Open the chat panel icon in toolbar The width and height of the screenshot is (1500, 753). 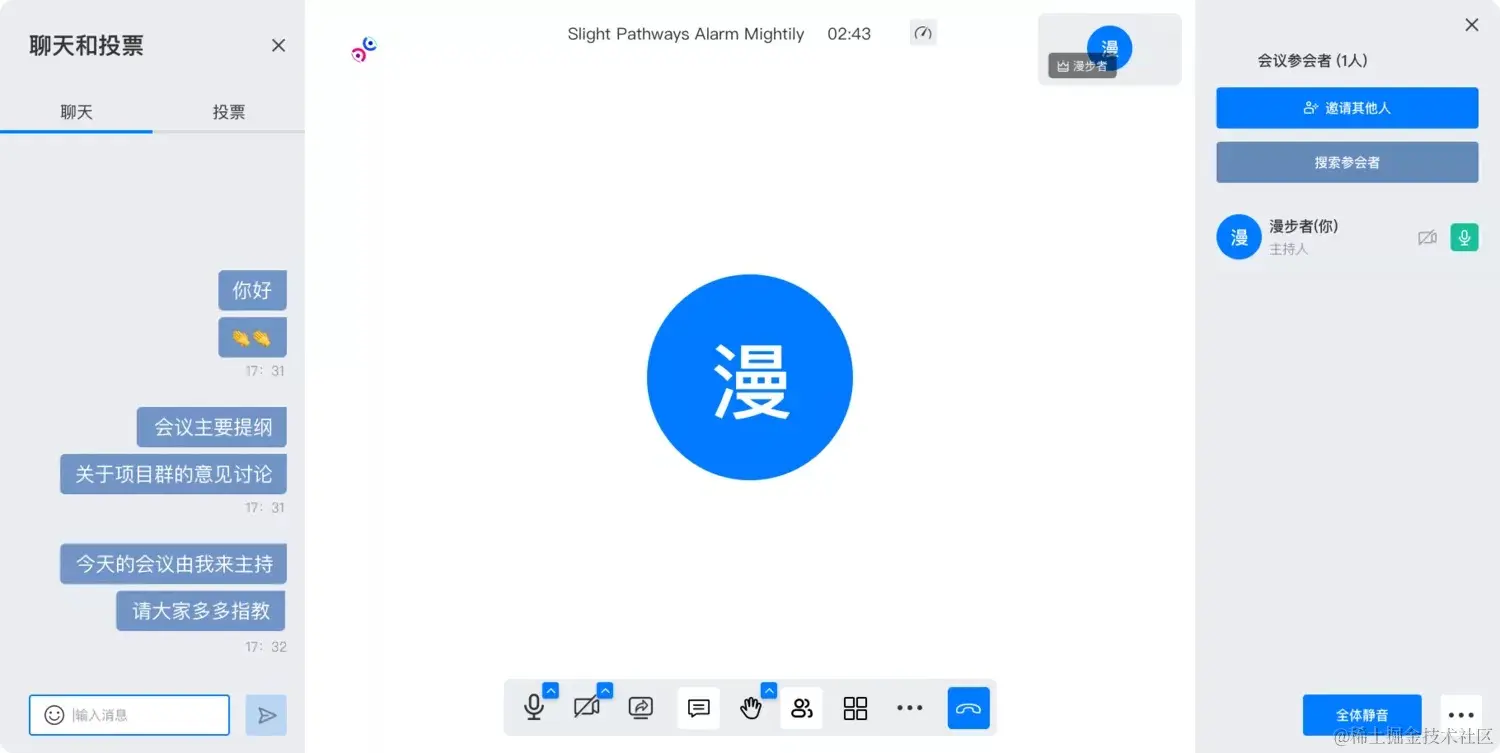697,708
